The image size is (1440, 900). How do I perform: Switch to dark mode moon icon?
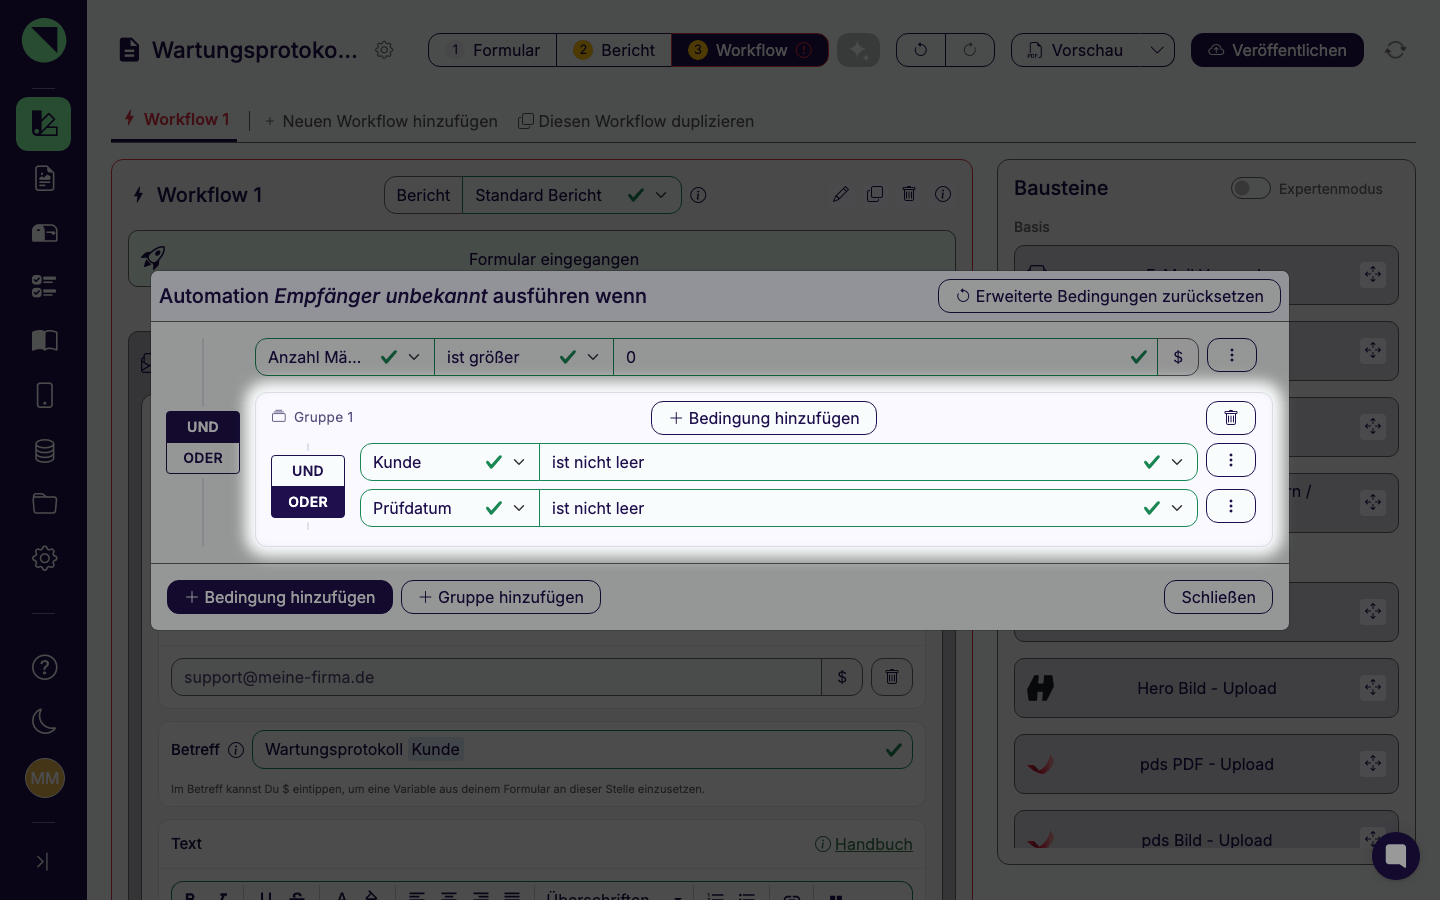coord(44,721)
